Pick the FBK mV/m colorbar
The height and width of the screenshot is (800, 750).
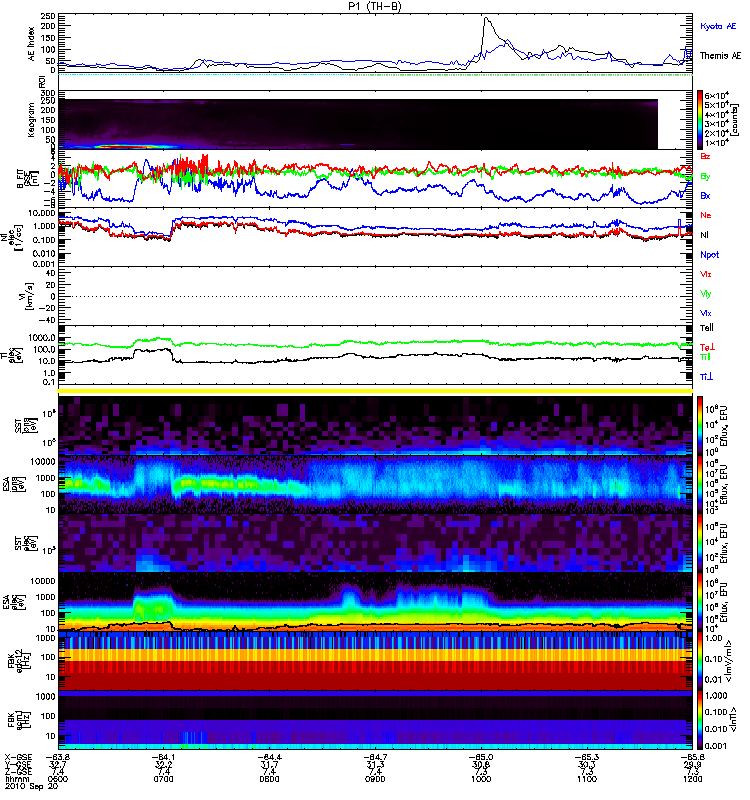click(700, 661)
